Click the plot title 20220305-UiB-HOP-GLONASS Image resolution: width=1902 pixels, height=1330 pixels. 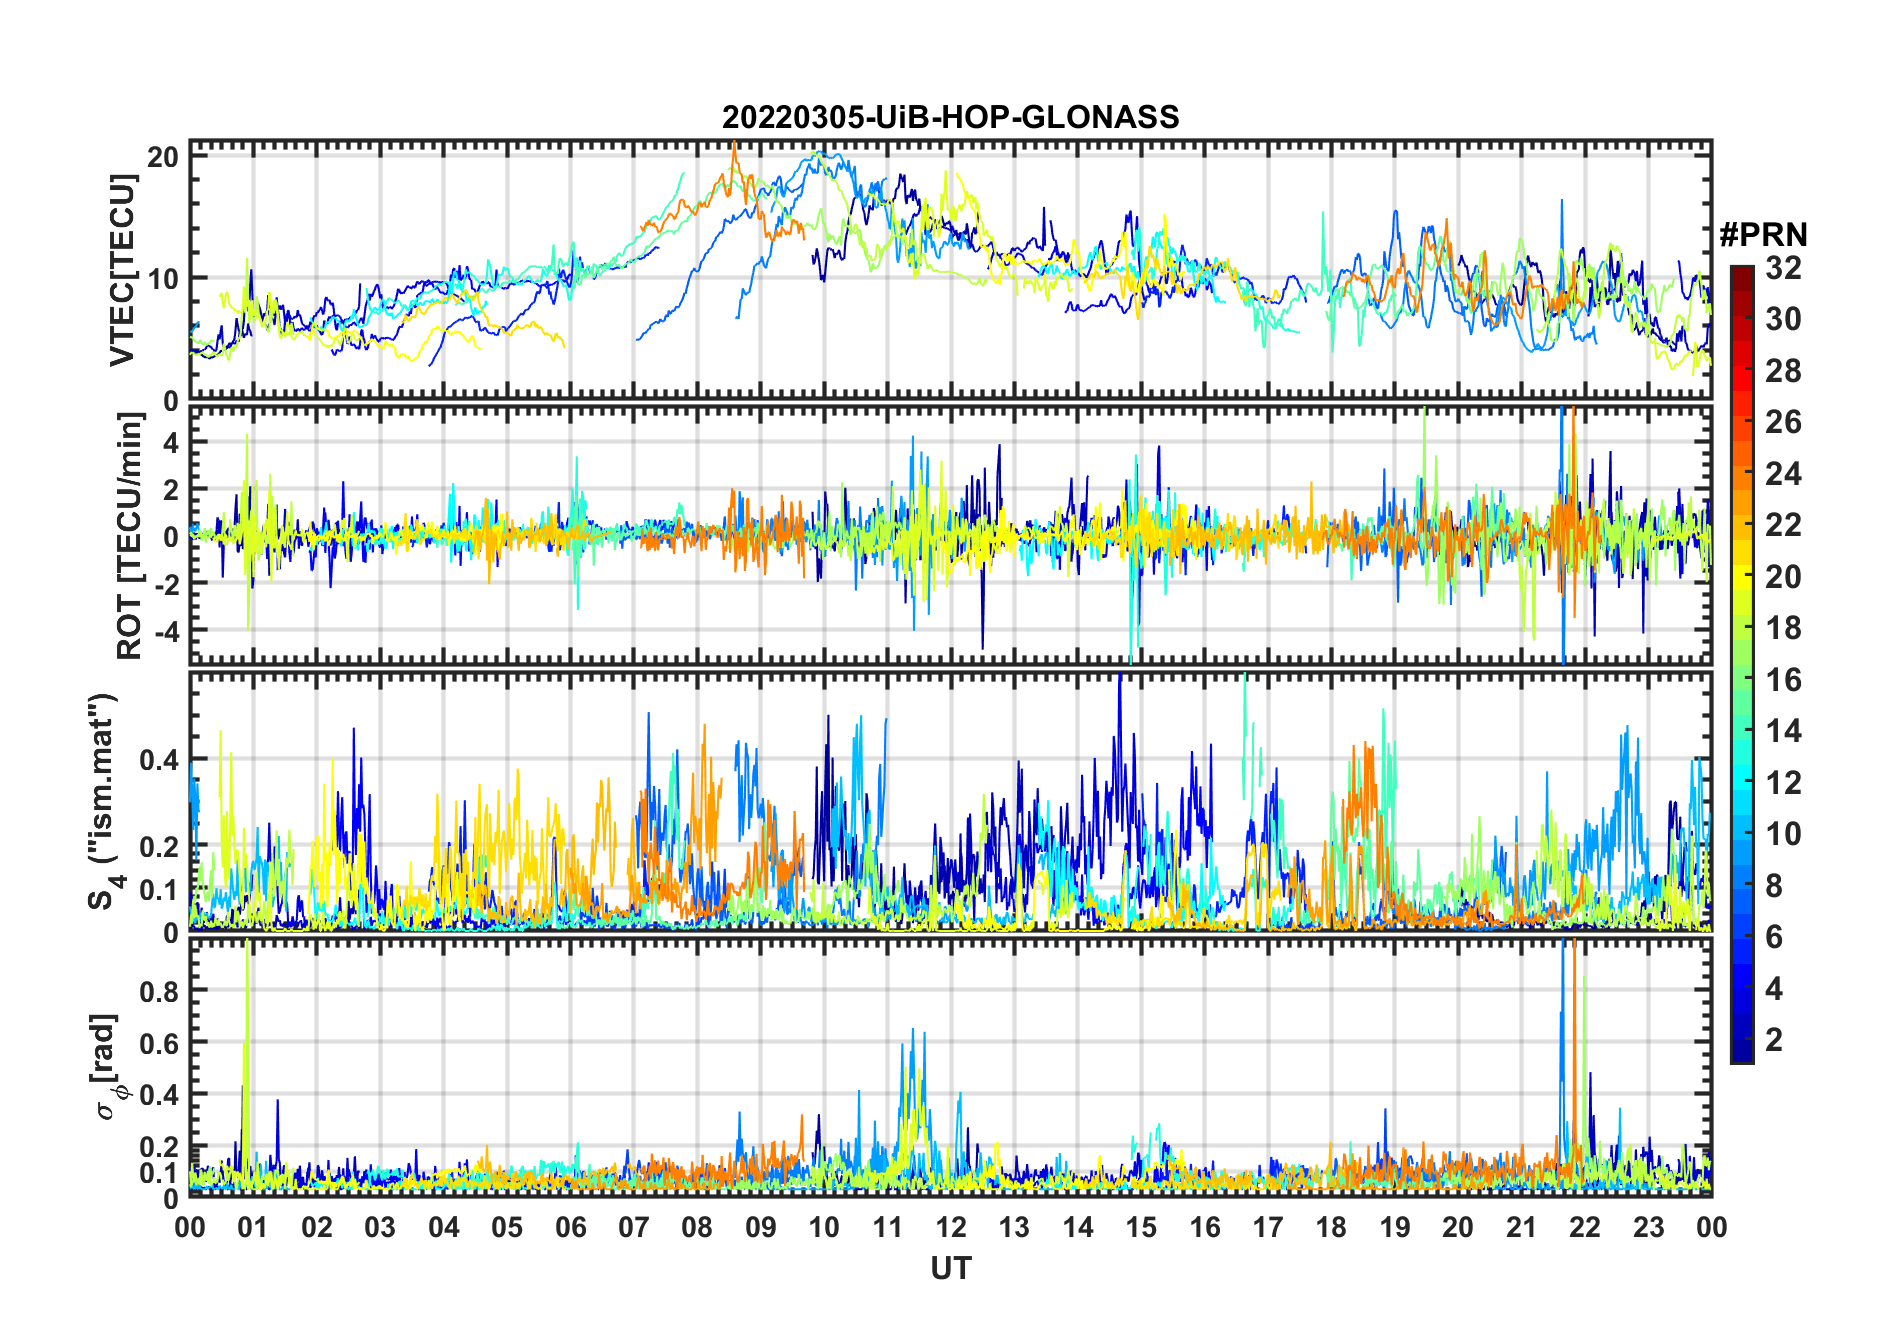(x=950, y=118)
